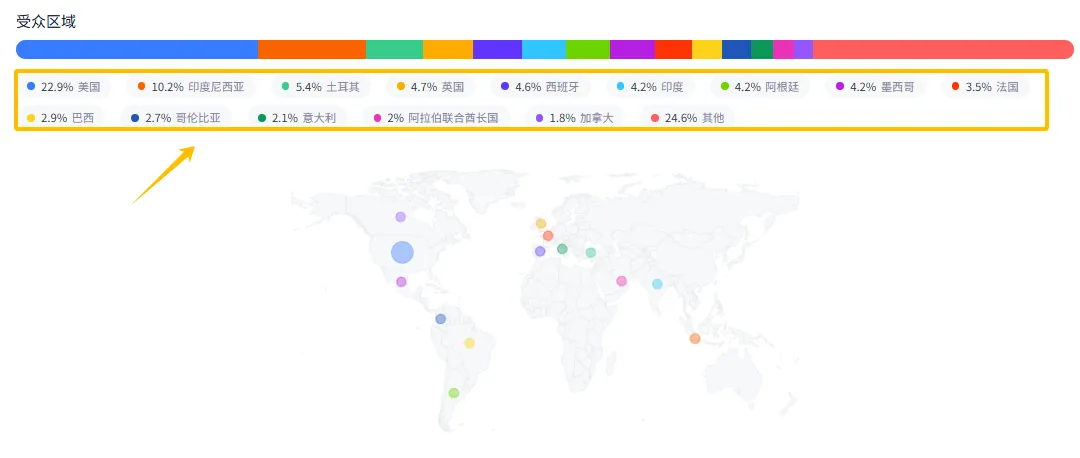This screenshot has height=458, width=1080.
Task: Select the 4.2% 印度 legend item
Action: tap(649, 87)
